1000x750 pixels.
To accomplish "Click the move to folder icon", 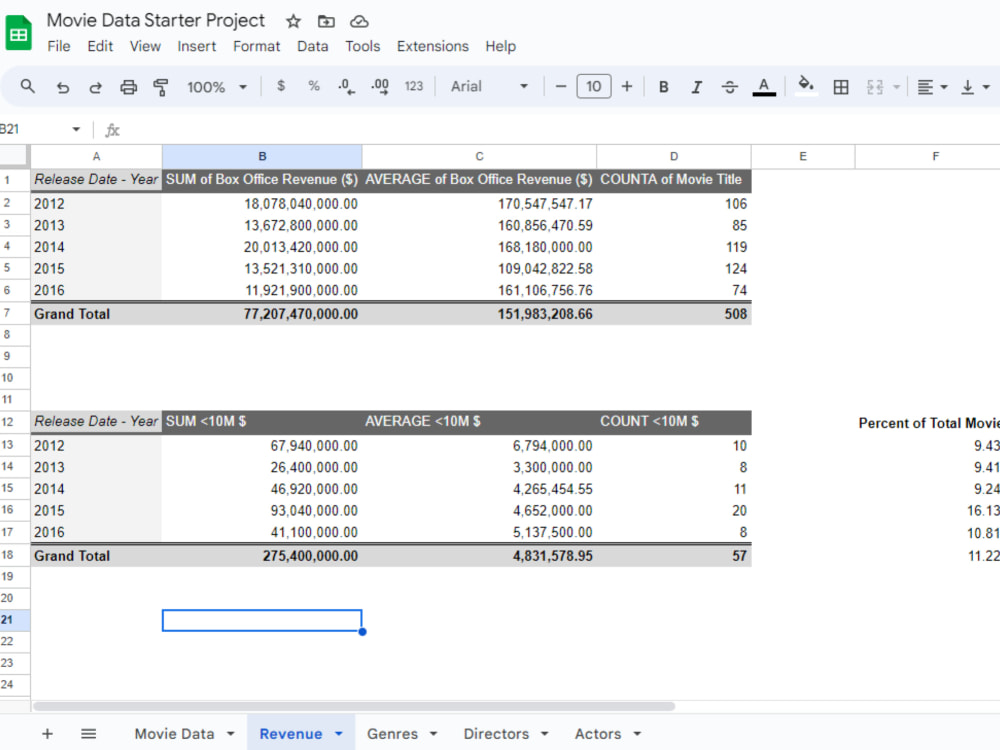I will (x=326, y=21).
